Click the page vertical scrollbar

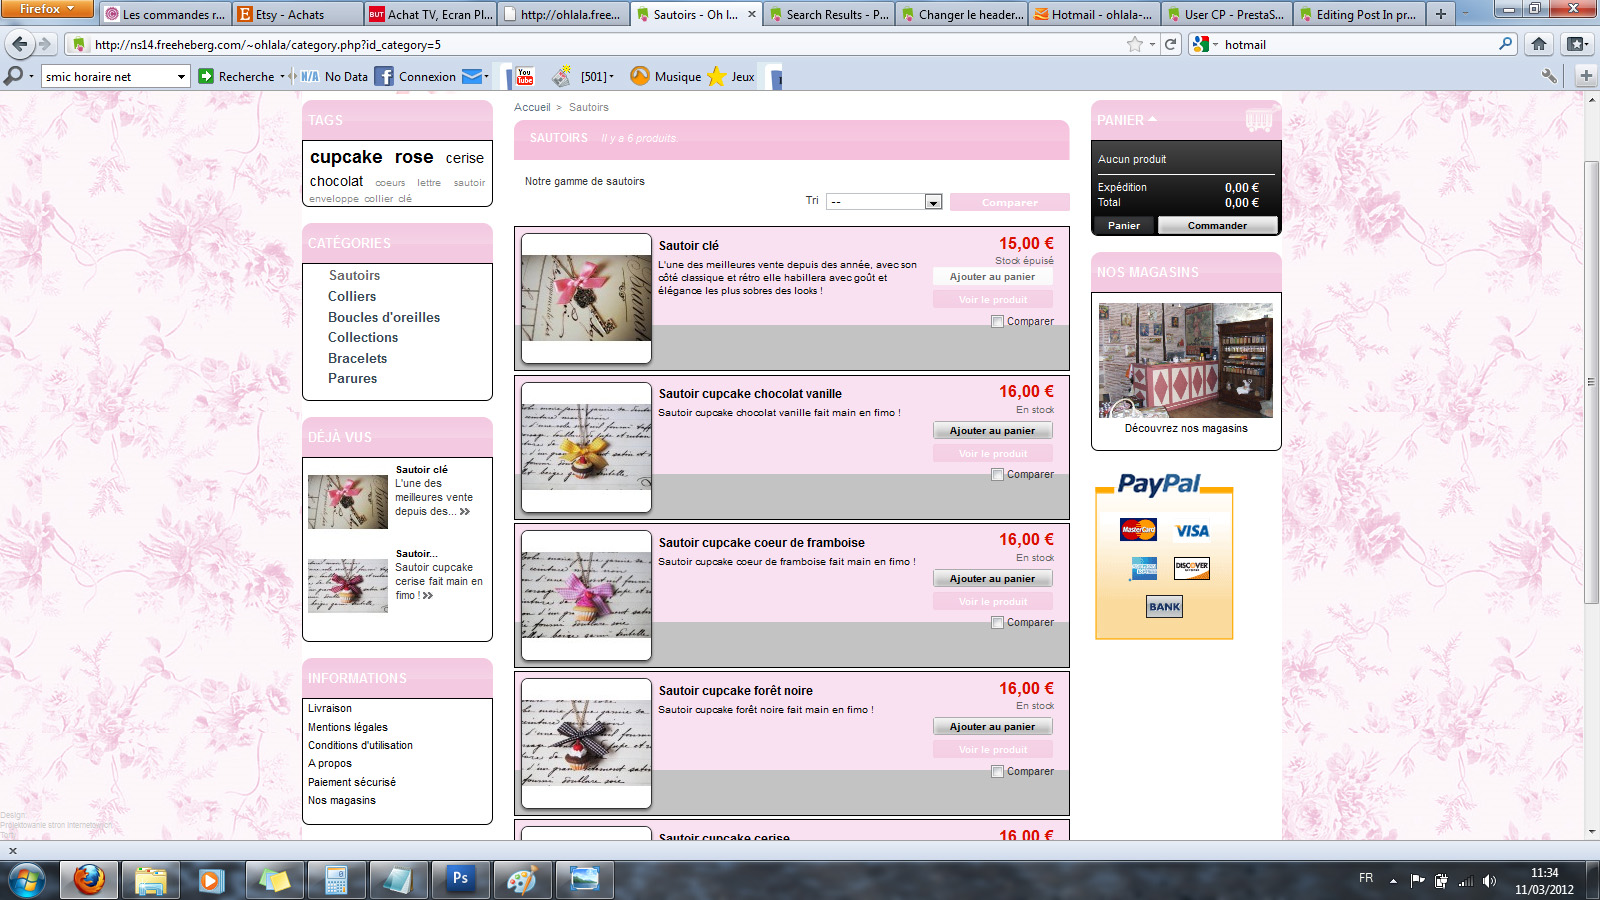click(x=1591, y=380)
